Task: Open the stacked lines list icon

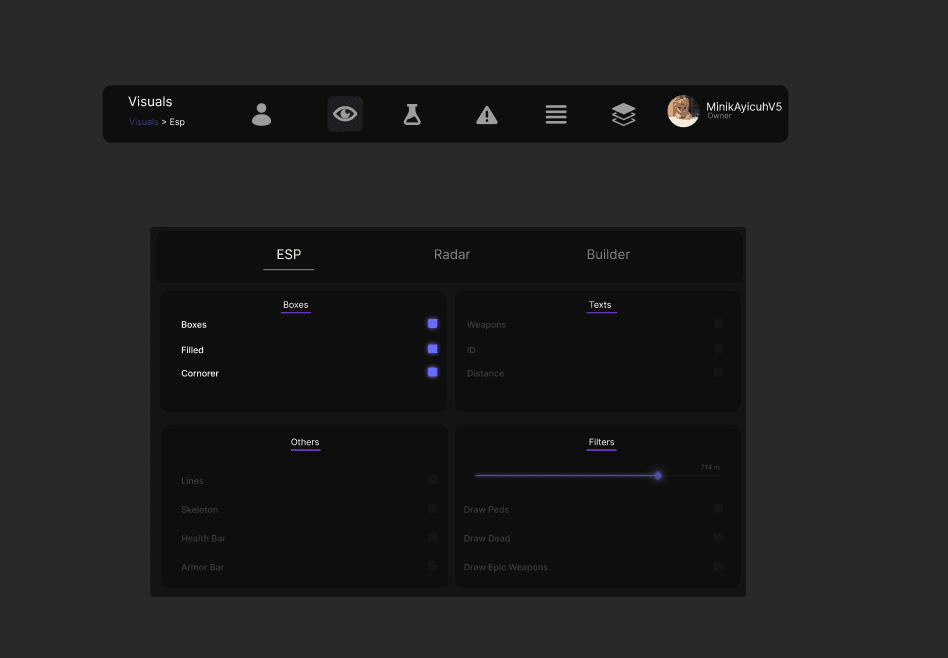Action: [x=556, y=114]
